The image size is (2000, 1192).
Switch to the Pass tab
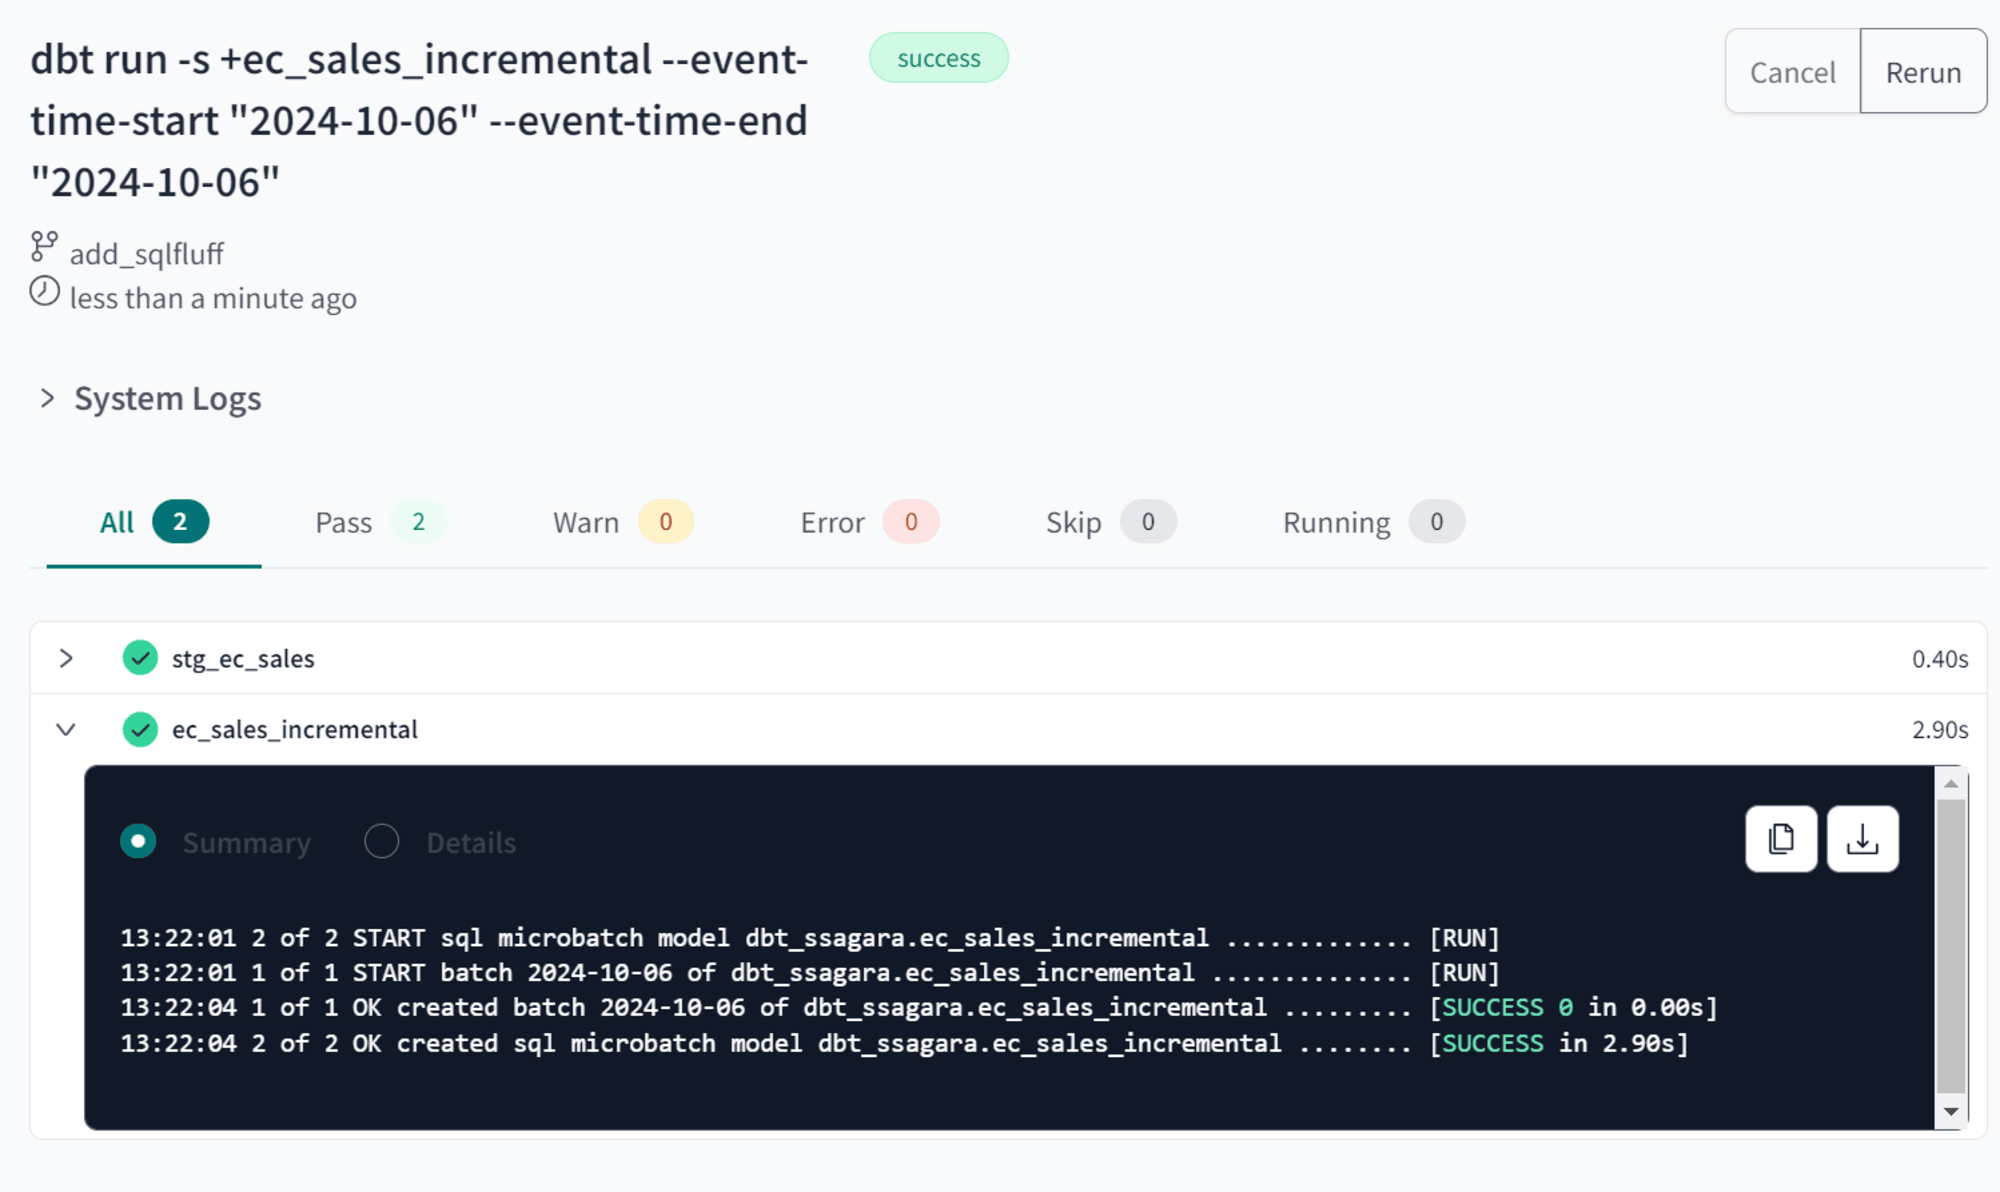point(379,522)
